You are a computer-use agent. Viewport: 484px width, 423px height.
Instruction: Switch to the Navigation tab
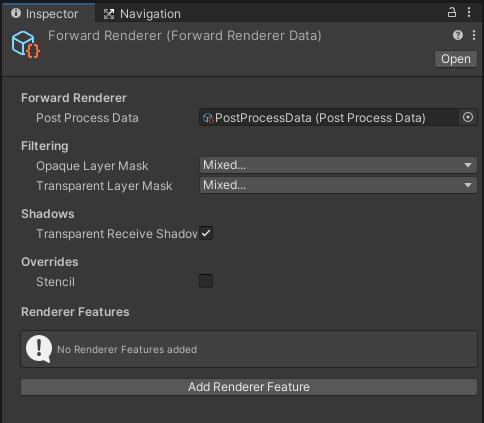click(x=143, y=14)
